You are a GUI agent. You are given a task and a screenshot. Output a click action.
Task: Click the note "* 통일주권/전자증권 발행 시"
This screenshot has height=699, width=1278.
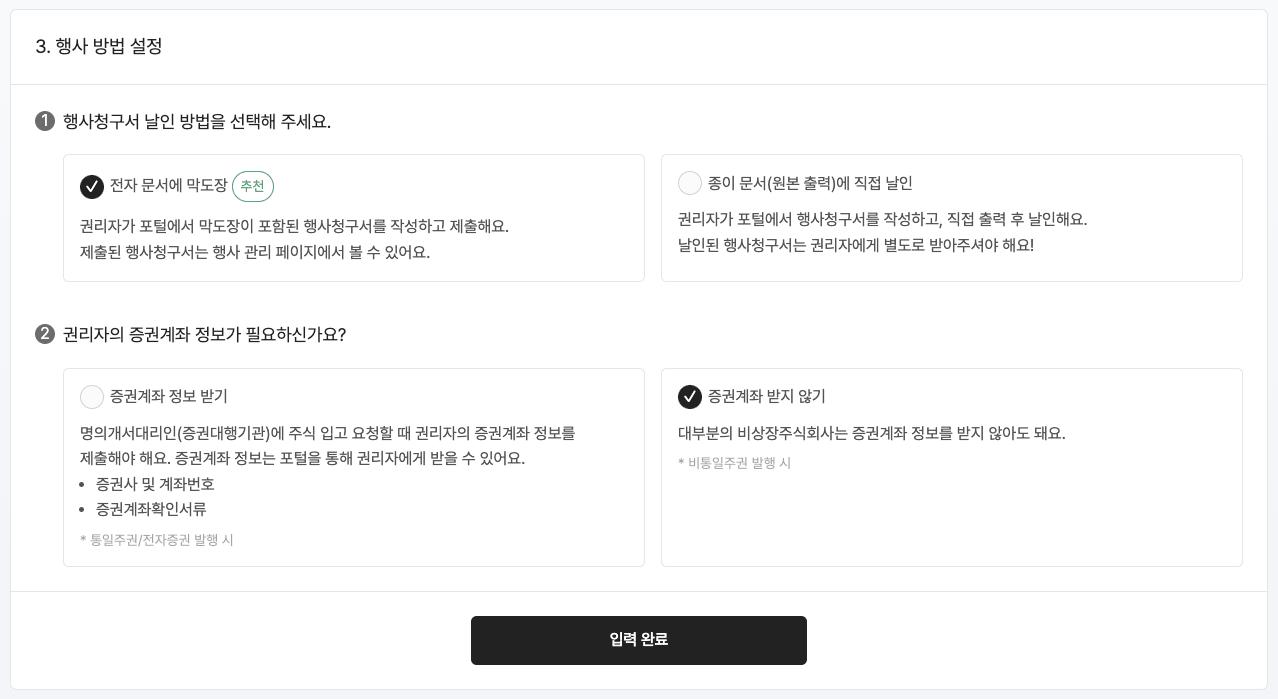click(x=157, y=540)
